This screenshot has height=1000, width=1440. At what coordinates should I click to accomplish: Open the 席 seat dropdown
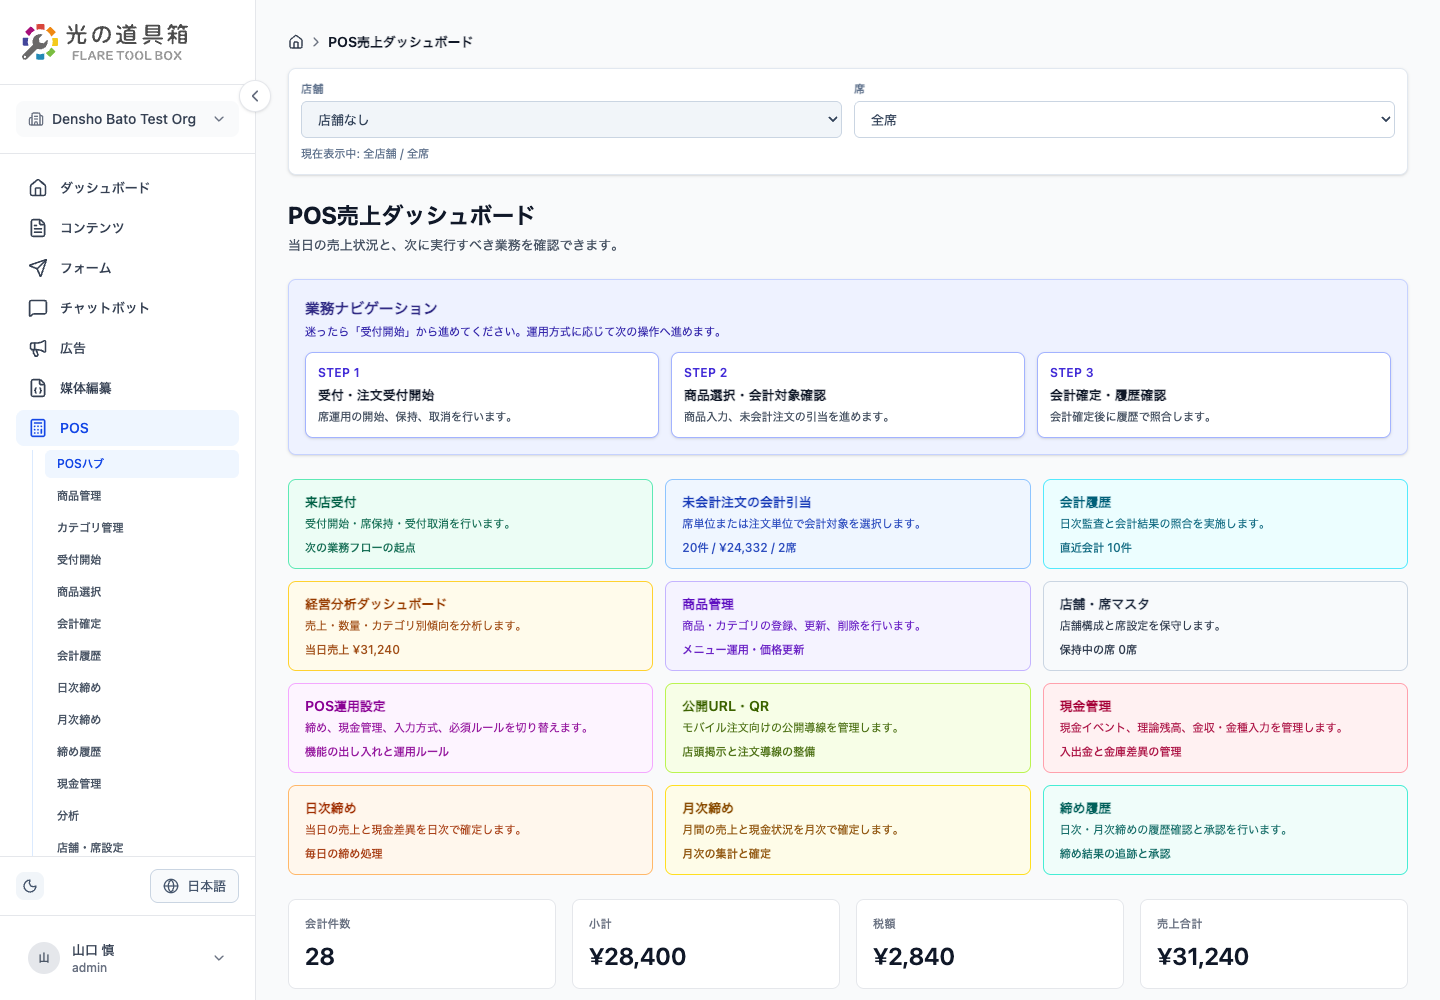(1124, 120)
